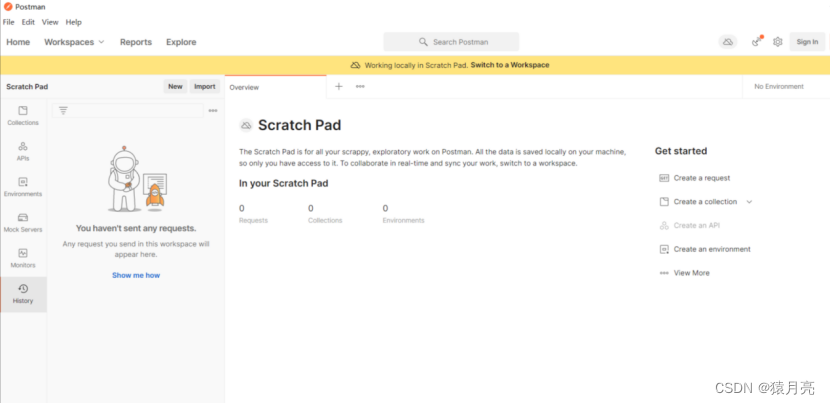Open the File menu

(8, 22)
